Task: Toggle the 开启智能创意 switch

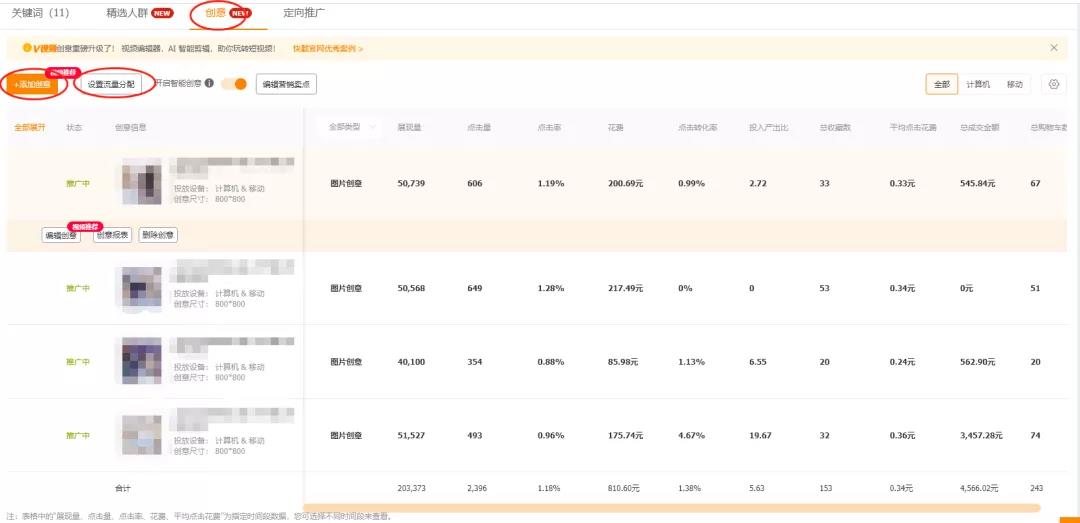Action: (234, 84)
